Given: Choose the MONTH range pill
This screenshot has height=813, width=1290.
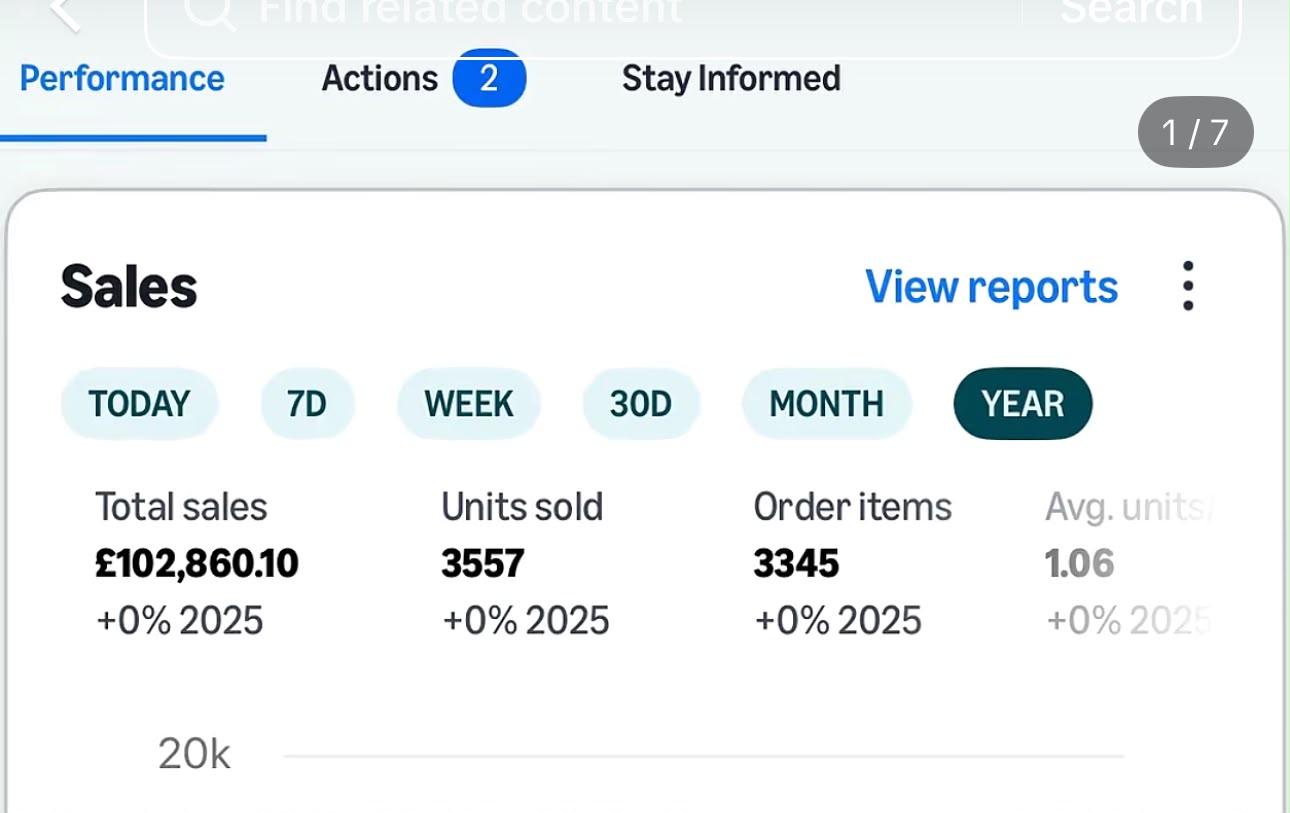Looking at the screenshot, I should click(826, 404).
